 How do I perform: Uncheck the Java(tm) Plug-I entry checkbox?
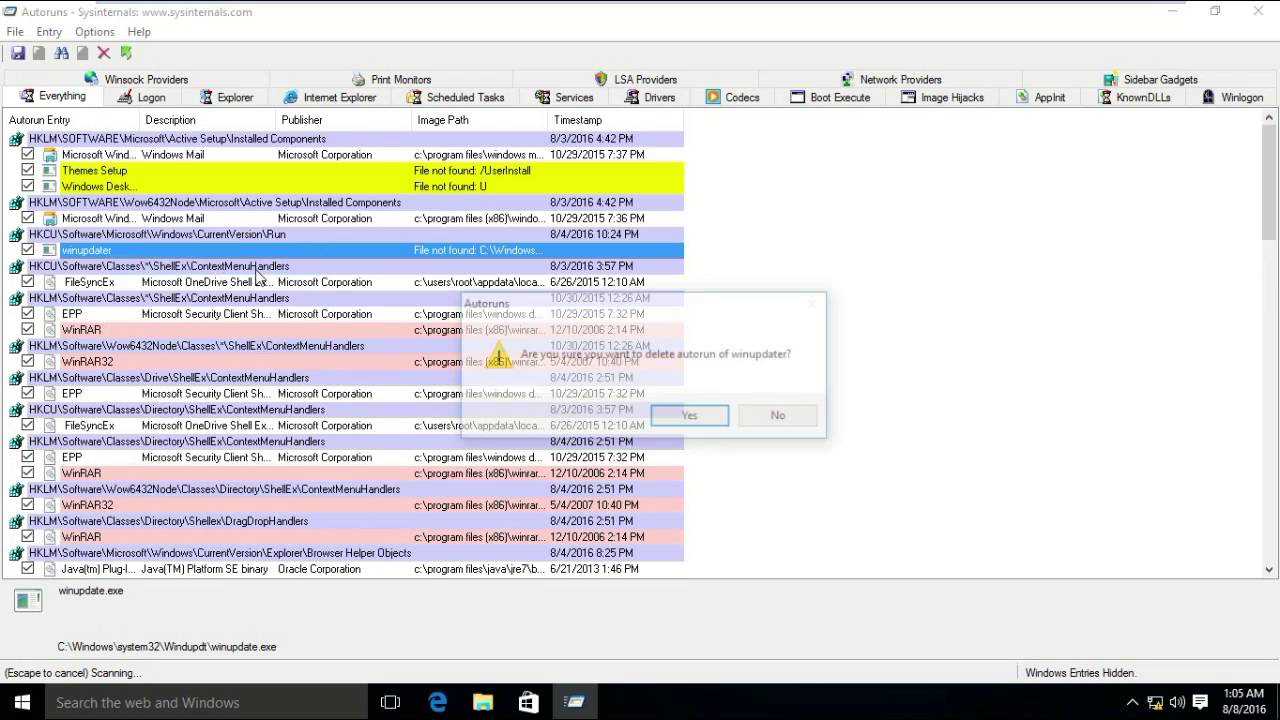click(28, 568)
